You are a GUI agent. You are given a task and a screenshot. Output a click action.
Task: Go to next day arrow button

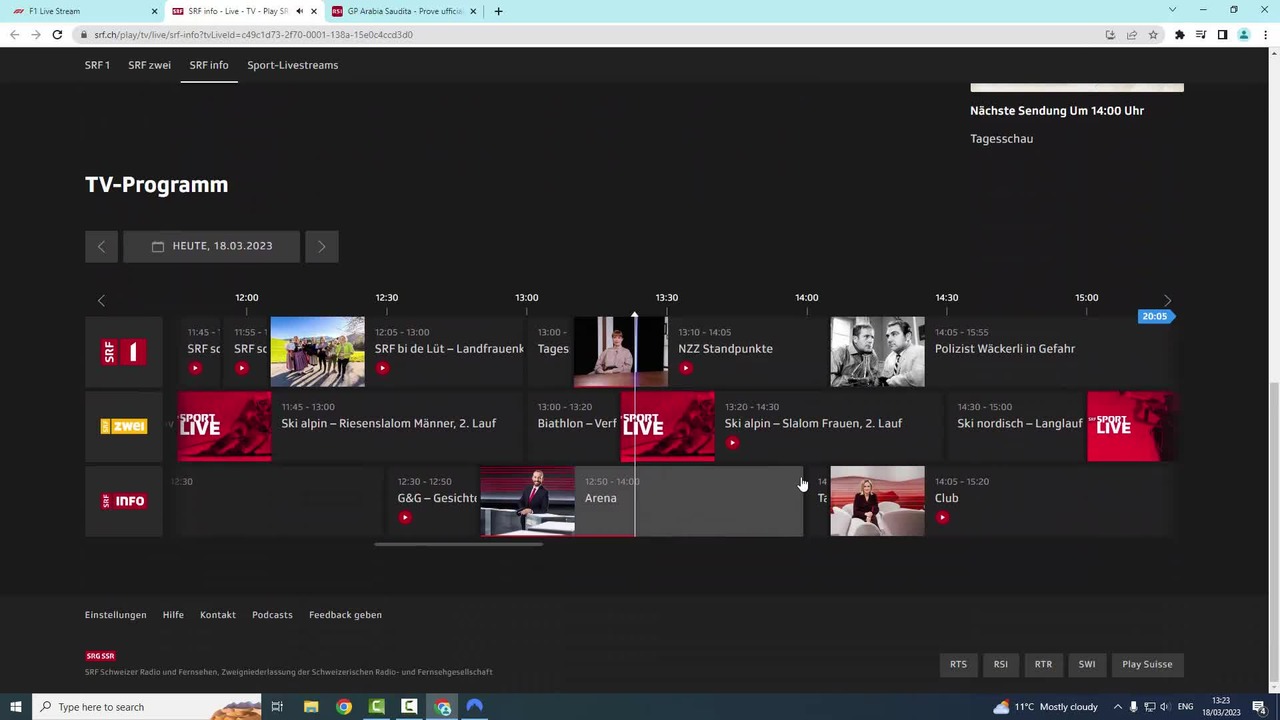point(321,246)
